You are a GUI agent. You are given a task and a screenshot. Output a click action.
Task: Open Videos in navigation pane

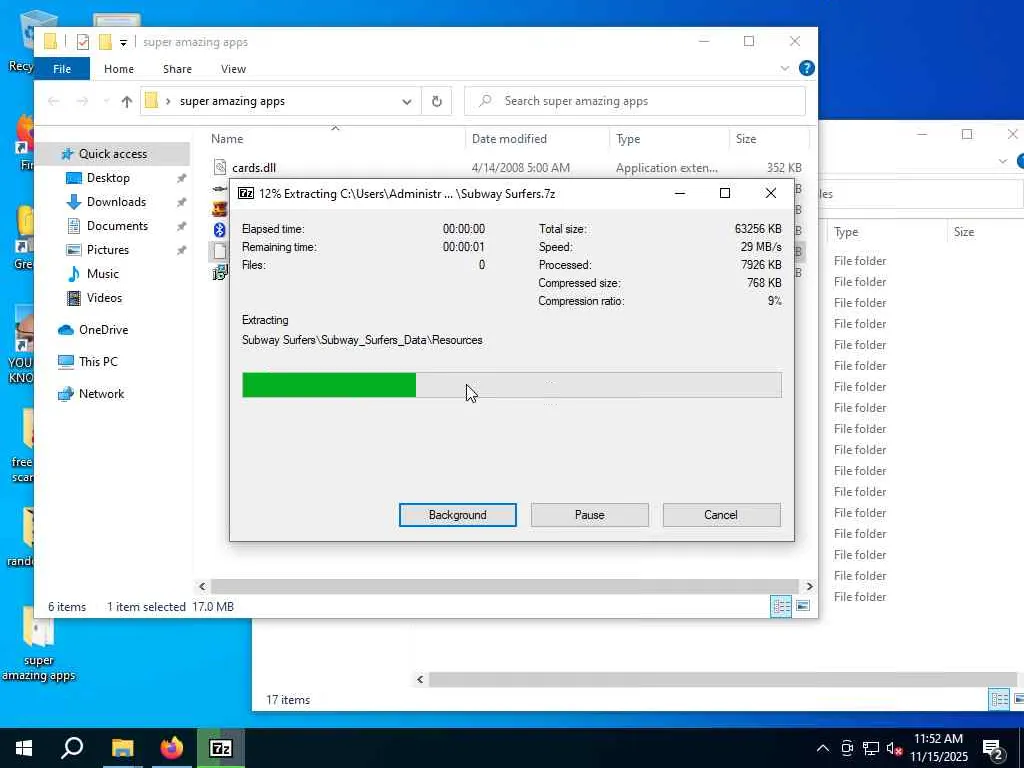pyautogui.click(x=104, y=298)
